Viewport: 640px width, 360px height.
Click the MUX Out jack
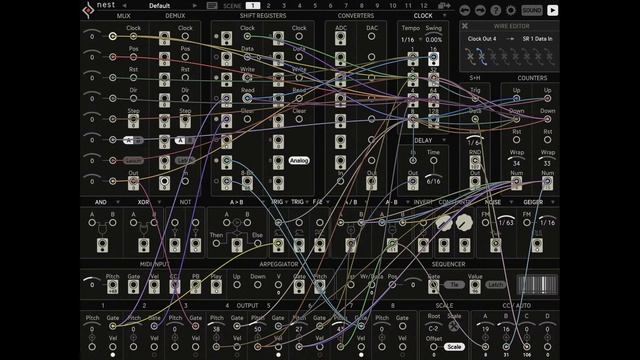133,182
